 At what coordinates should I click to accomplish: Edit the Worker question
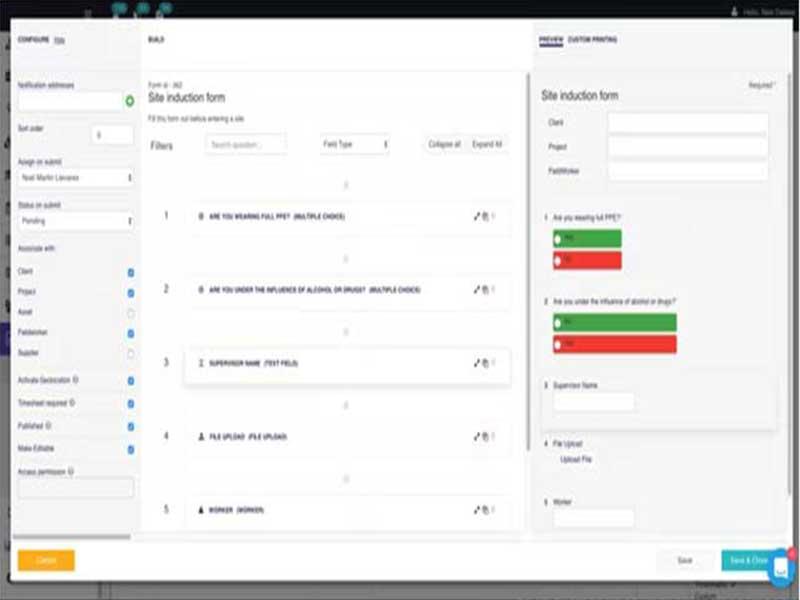click(x=477, y=510)
